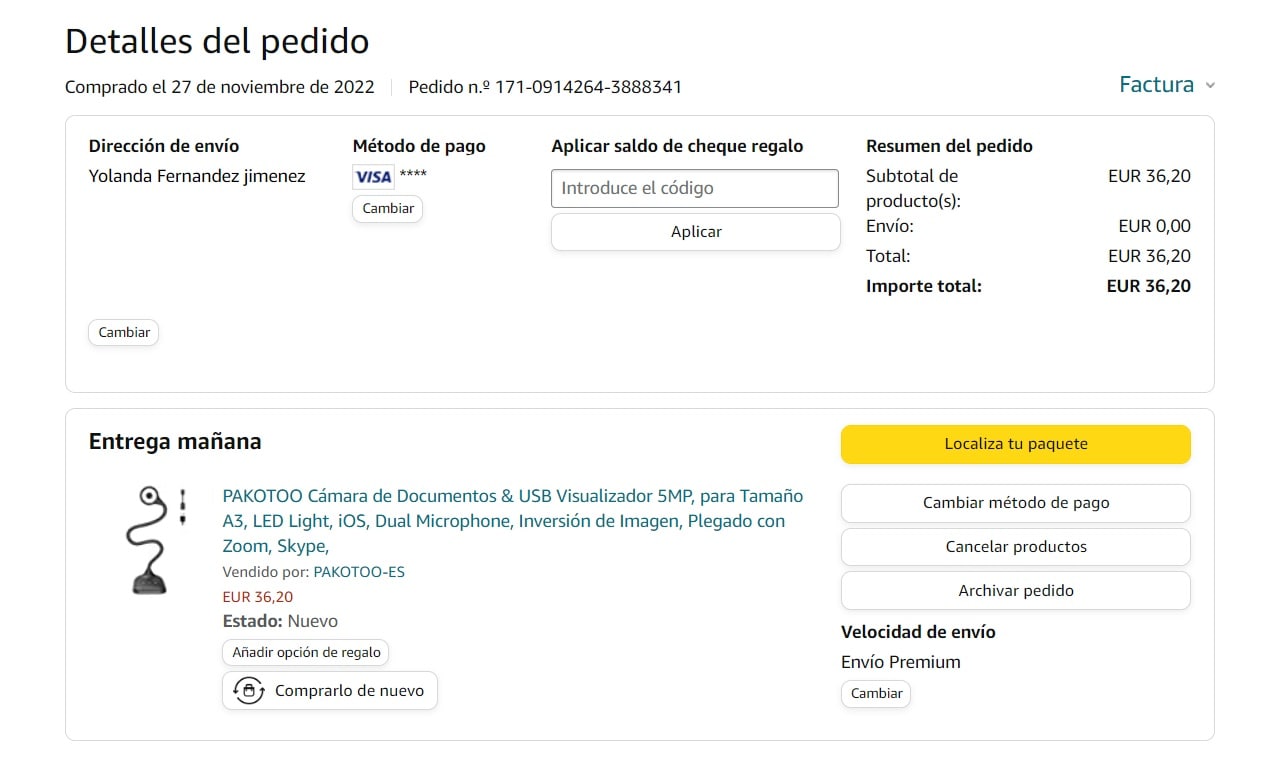Click Archivar pedido button

(x=1015, y=591)
